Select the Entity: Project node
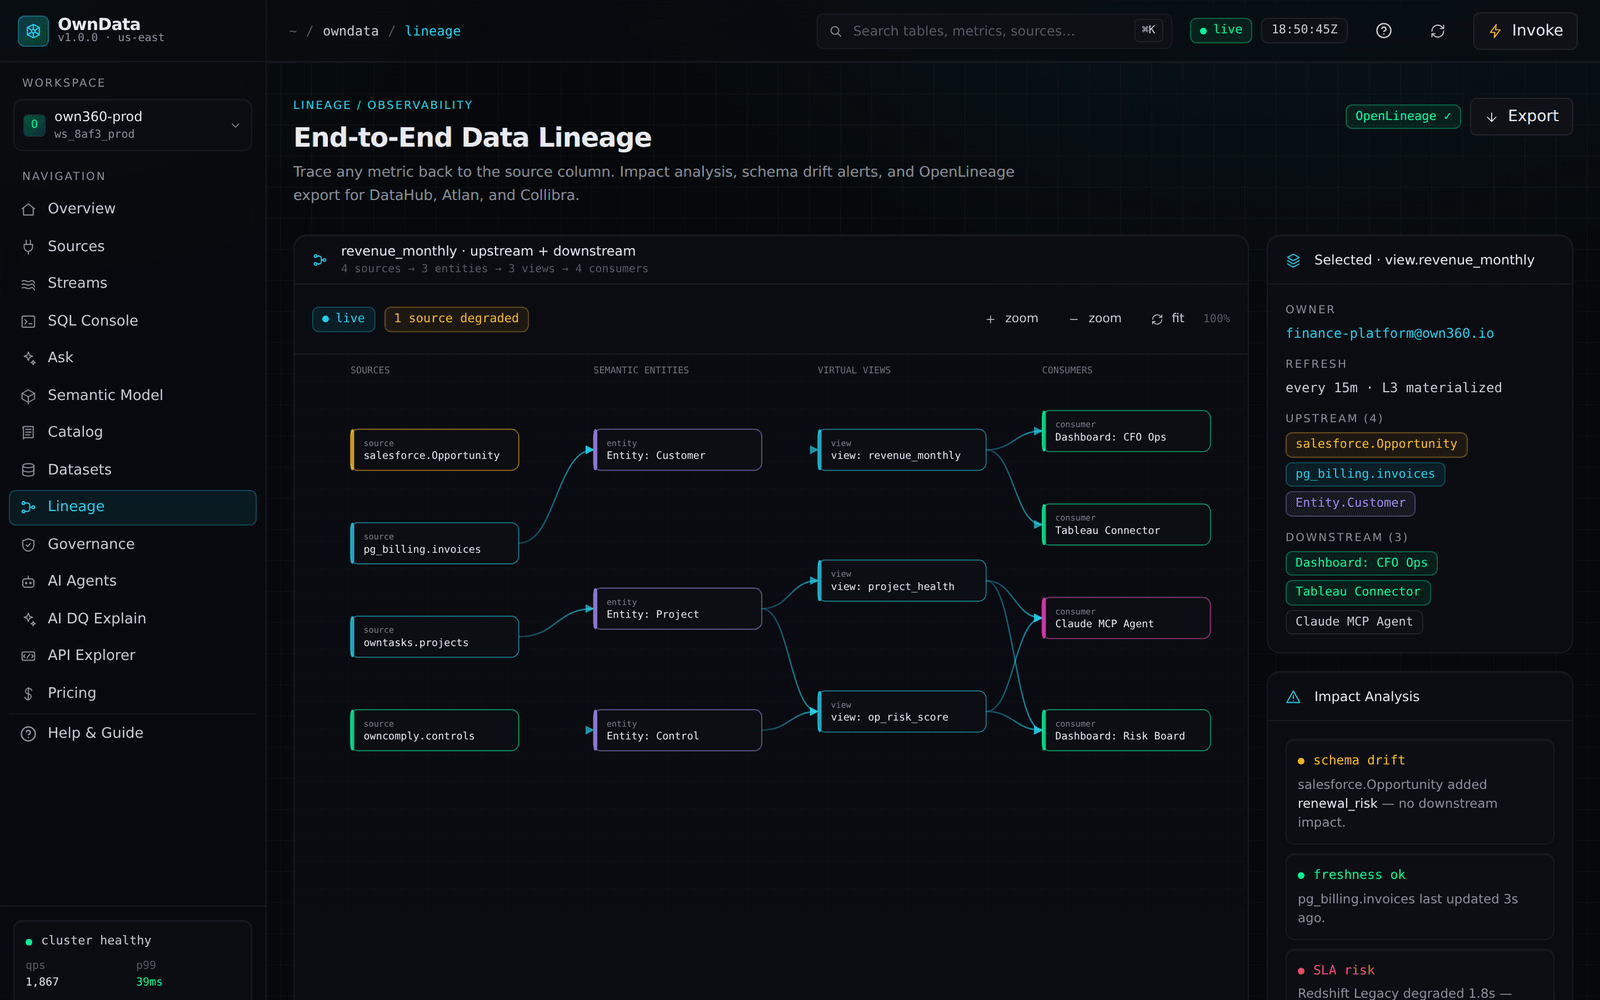1600x1000 pixels. tap(677, 609)
